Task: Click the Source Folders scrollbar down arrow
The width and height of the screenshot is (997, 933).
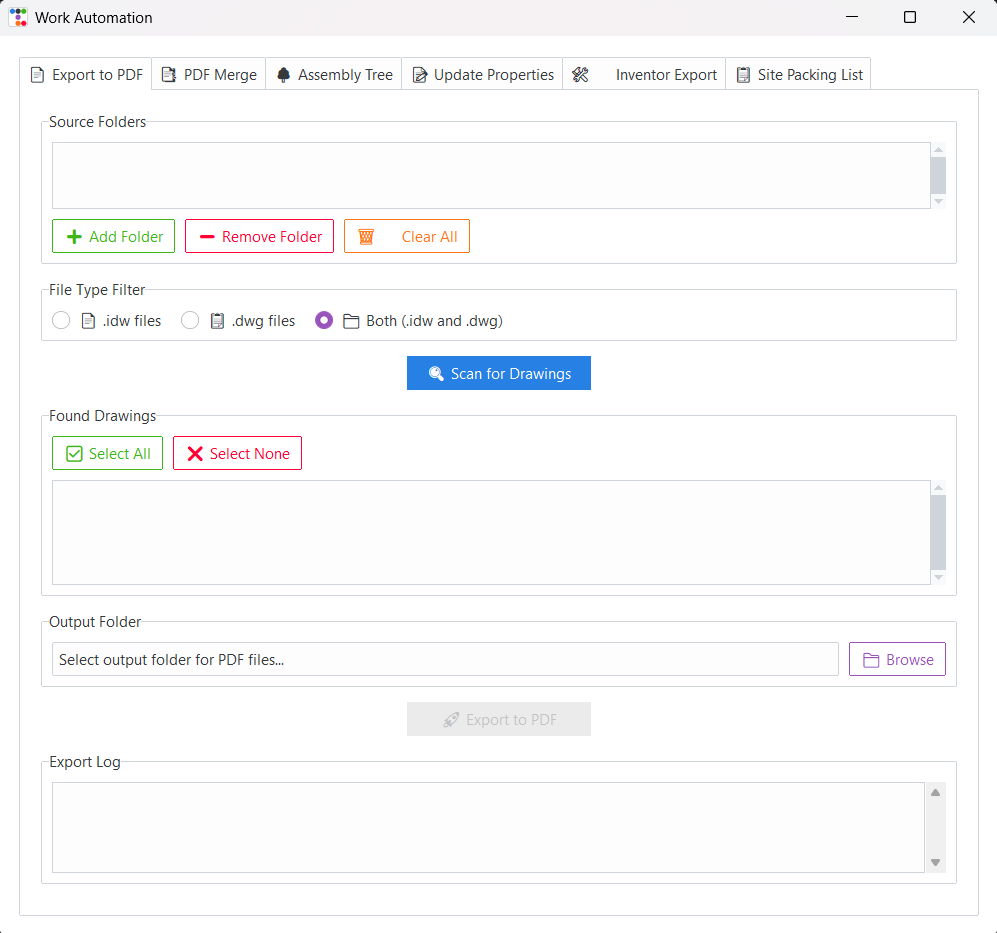Action: [x=938, y=202]
